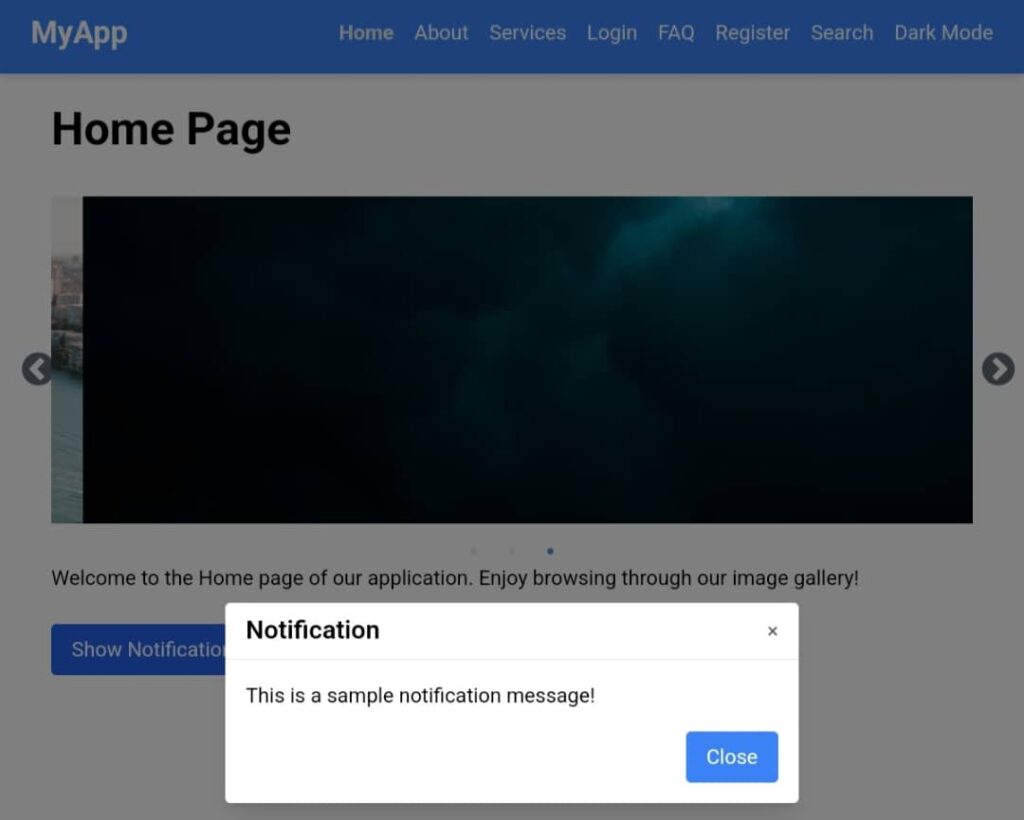Open the Services nav item
1024x820 pixels.
527,33
